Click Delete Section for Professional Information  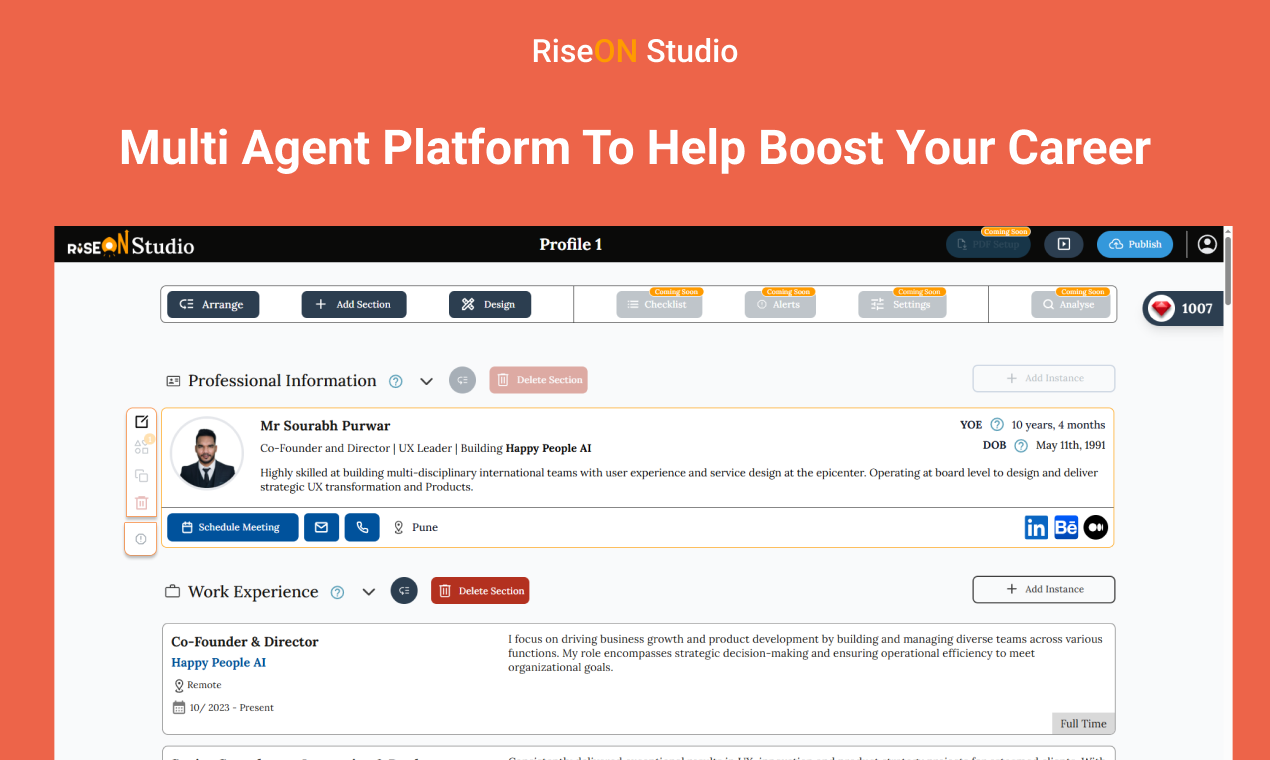[538, 380]
